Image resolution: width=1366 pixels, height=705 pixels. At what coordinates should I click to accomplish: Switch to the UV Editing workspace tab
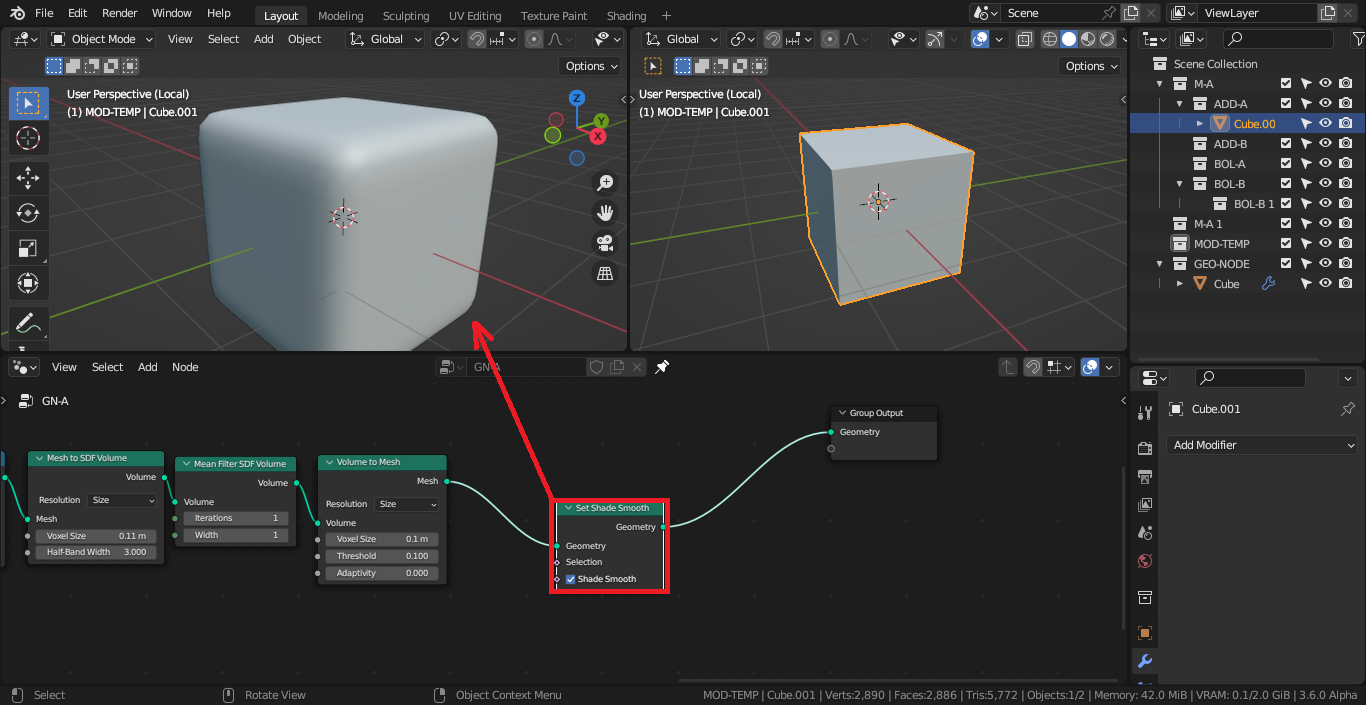click(475, 16)
